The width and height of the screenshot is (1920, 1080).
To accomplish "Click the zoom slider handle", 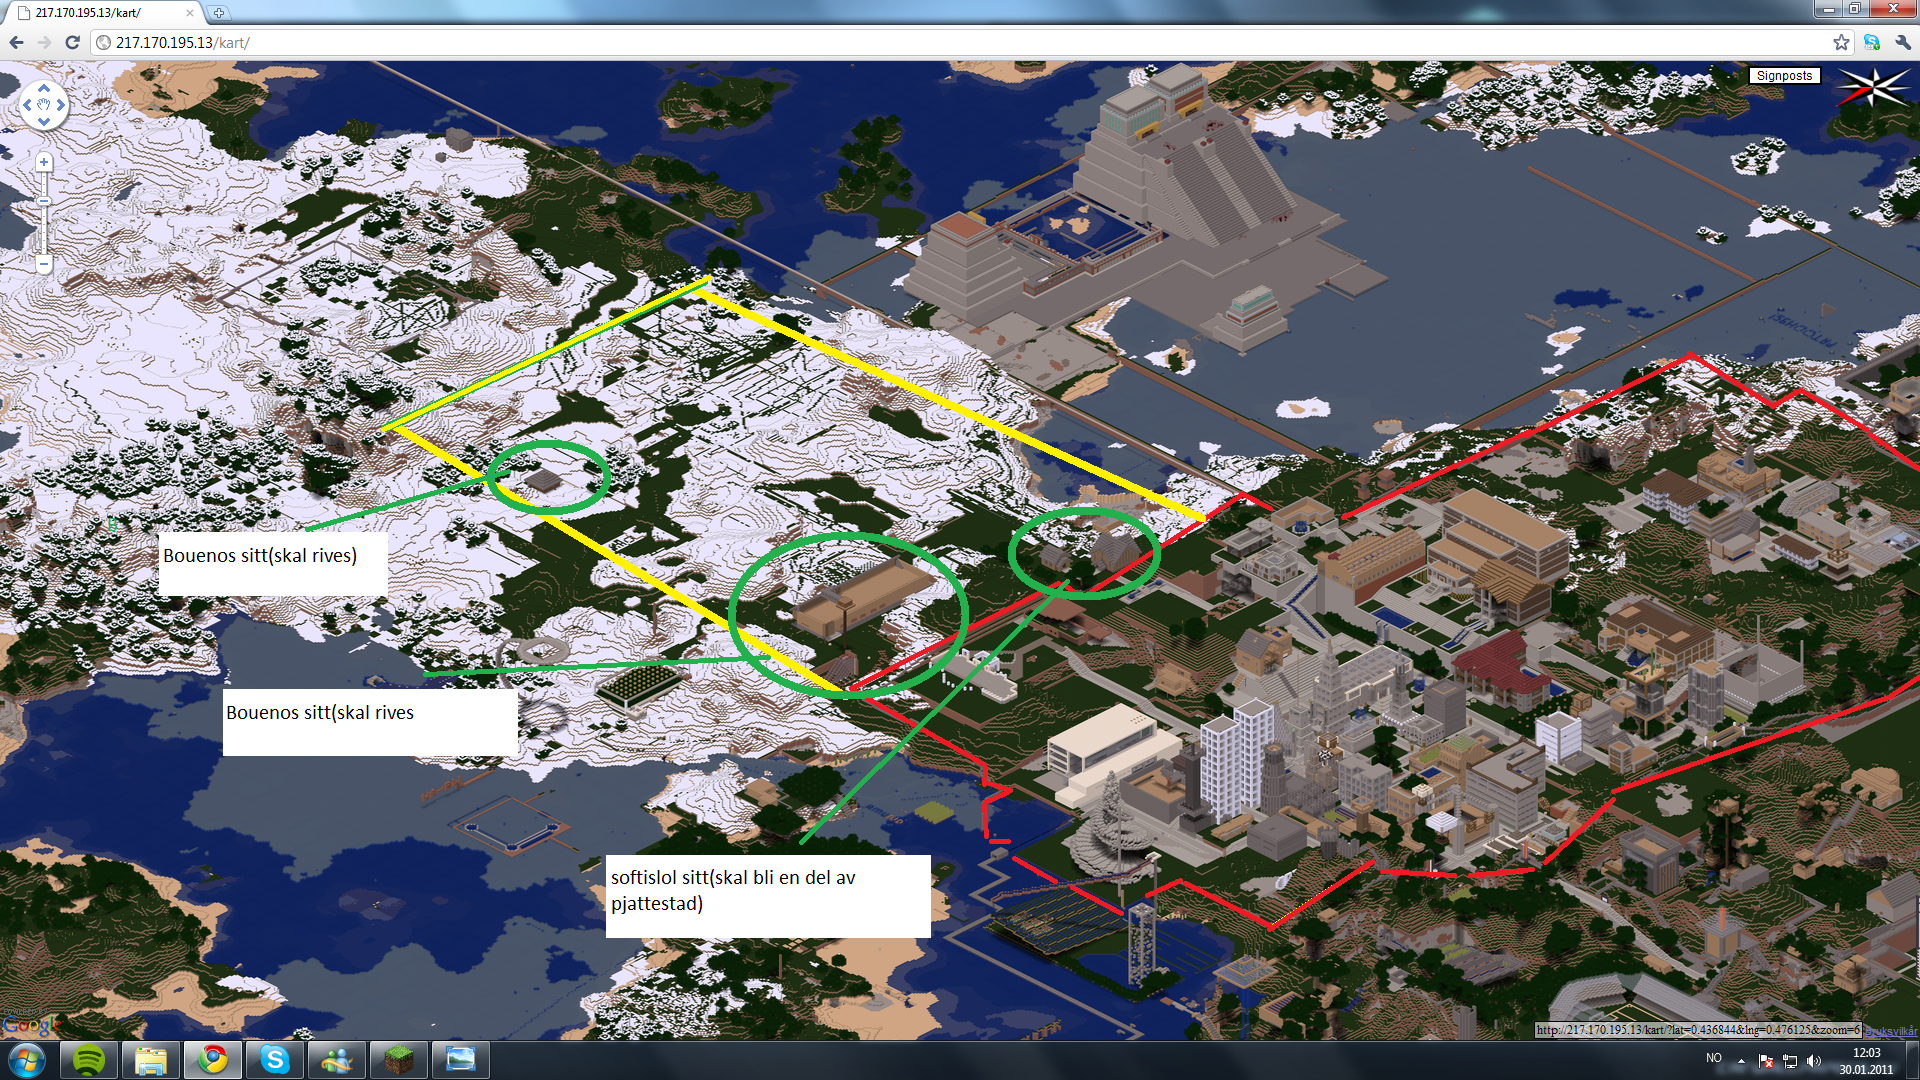I will click(x=44, y=201).
